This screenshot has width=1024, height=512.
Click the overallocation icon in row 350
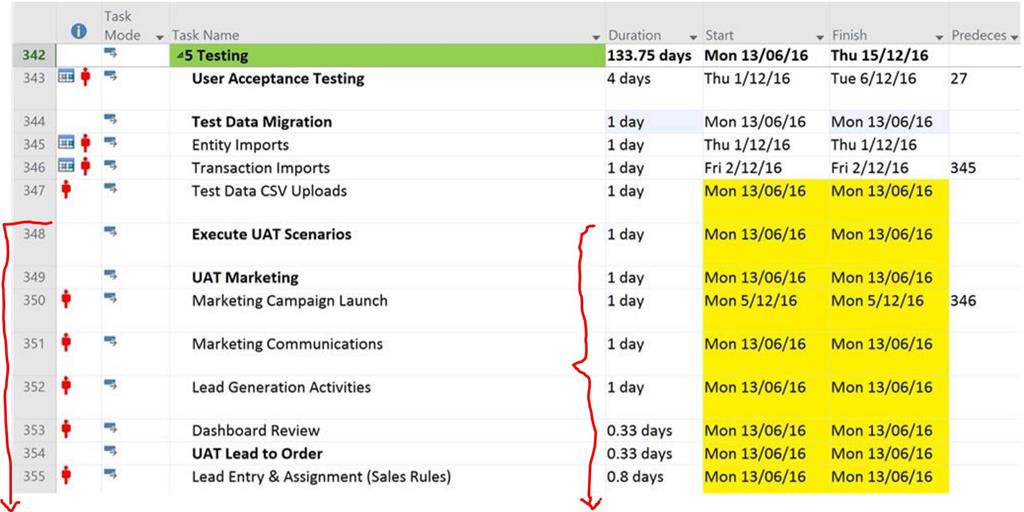click(65, 299)
